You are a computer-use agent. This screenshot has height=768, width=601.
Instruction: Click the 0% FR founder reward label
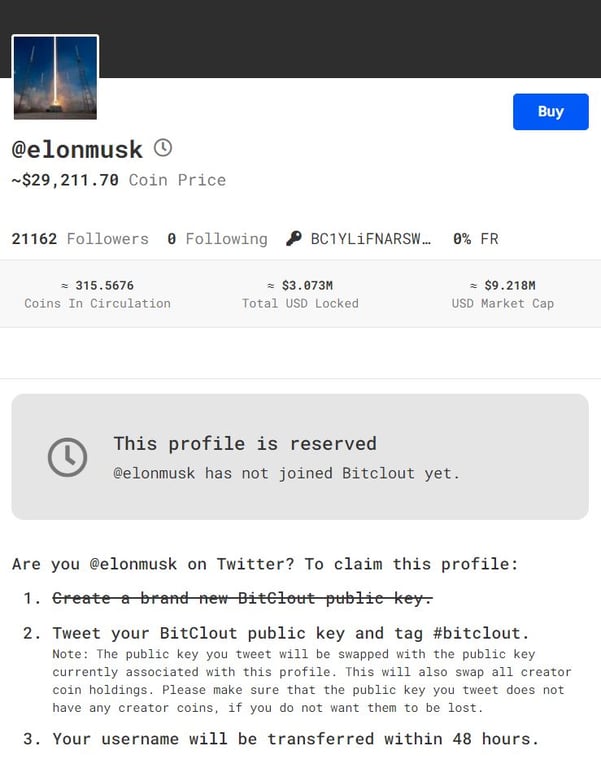point(475,239)
